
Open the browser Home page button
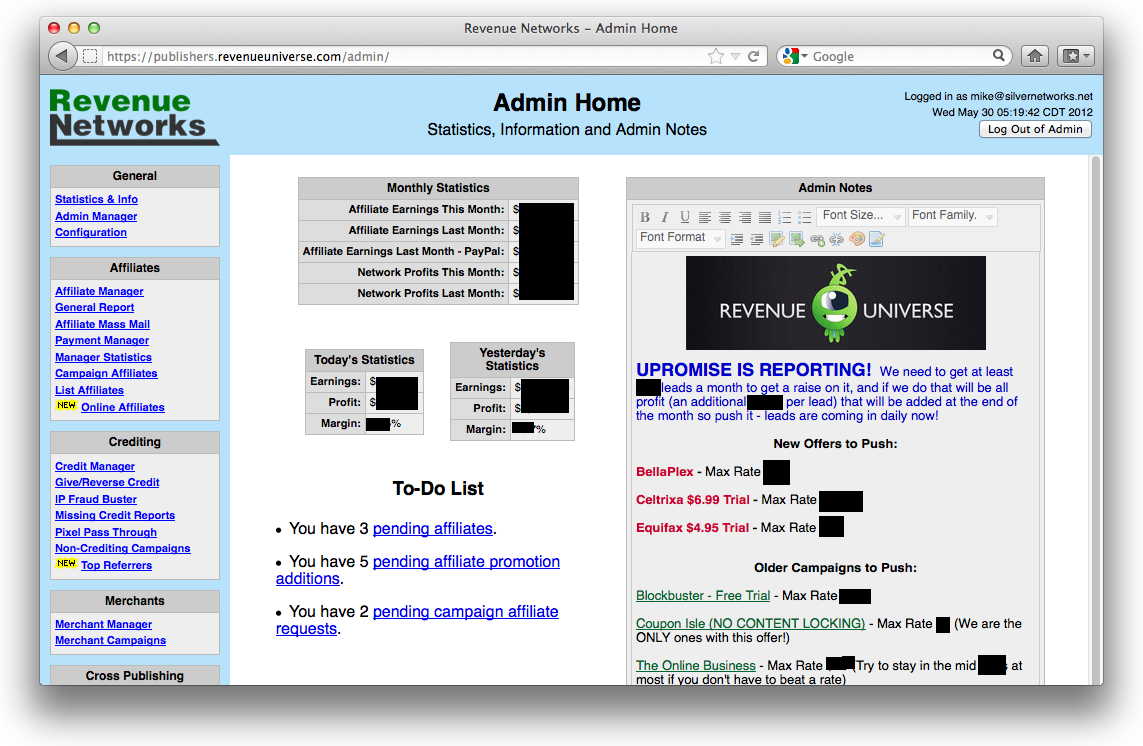click(1034, 56)
